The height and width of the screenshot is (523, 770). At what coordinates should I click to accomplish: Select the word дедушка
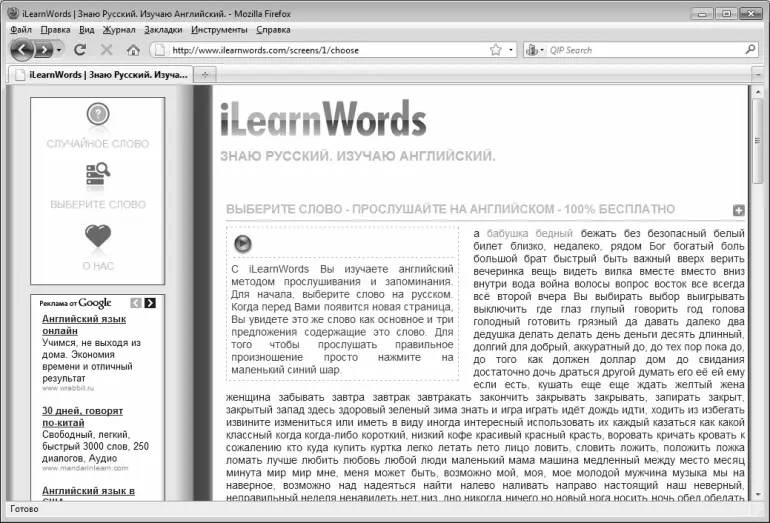pos(494,335)
